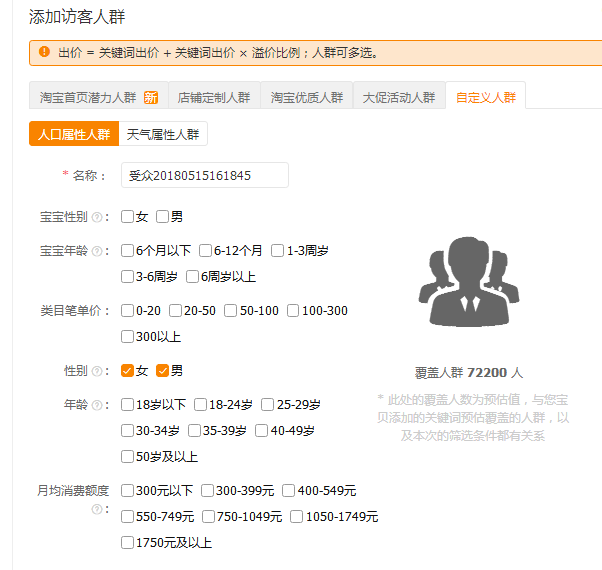
Task: Uncheck the 男 checkbox under 性别
Action: click(x=162, y=371)
